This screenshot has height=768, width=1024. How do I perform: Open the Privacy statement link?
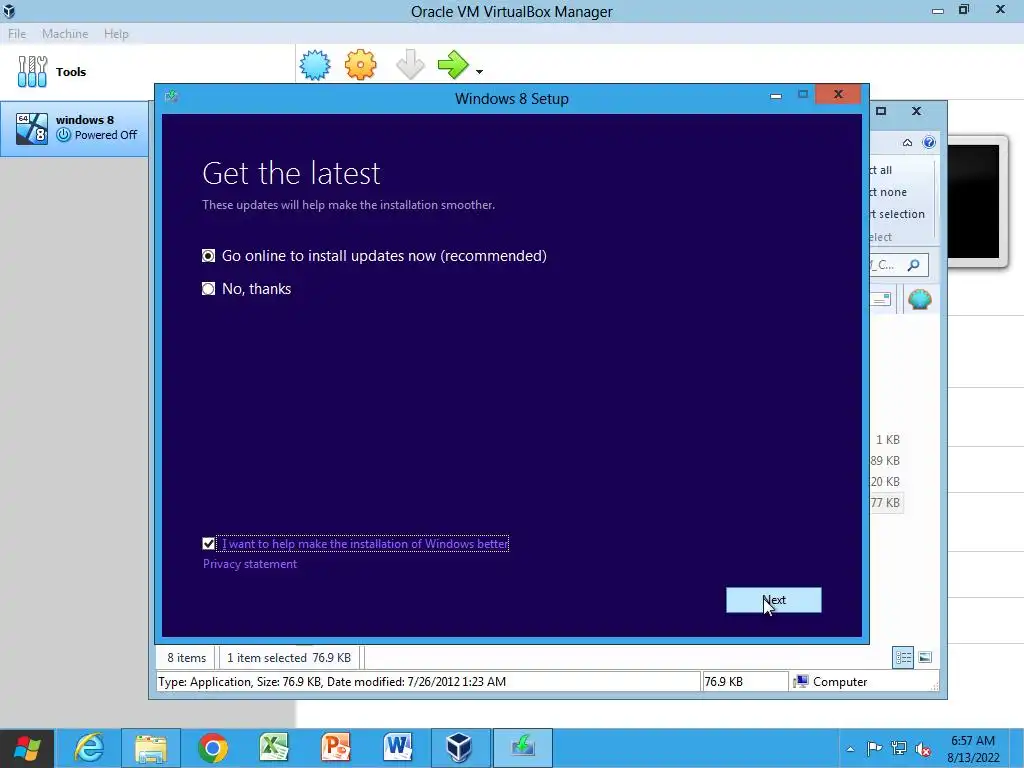(249, 564)
